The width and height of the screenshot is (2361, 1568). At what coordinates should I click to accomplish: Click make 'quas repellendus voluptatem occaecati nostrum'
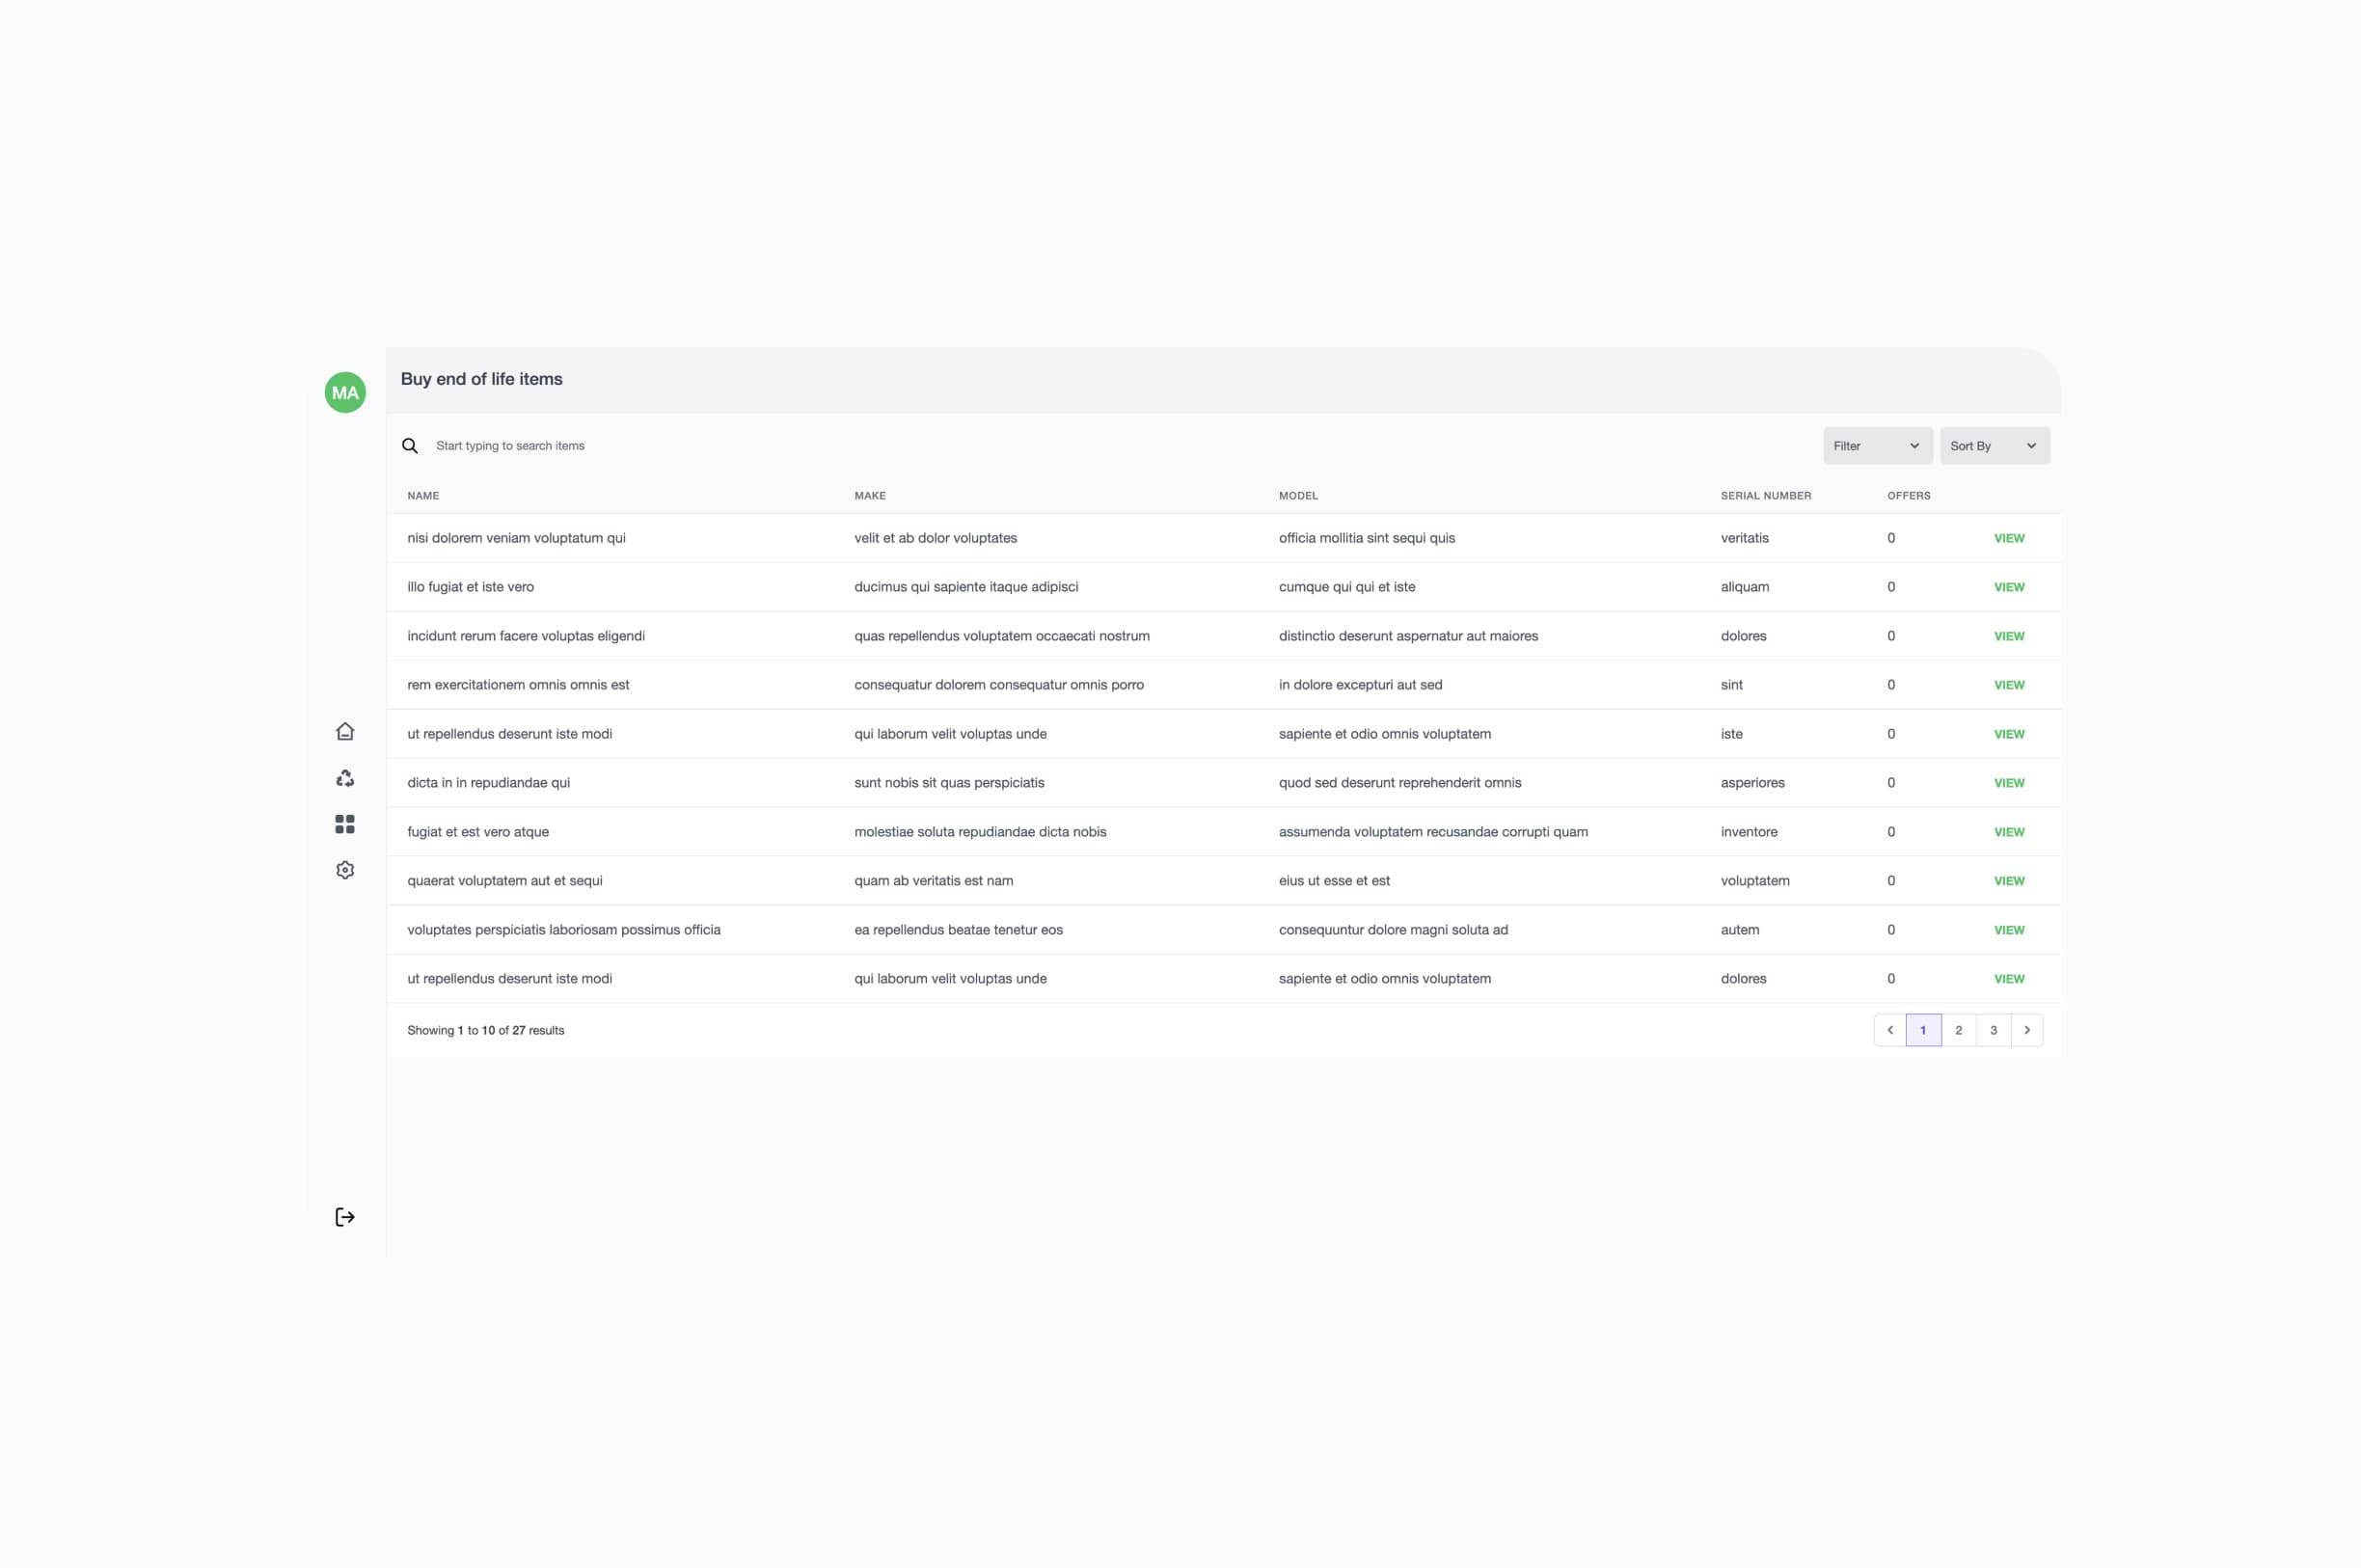point(1002,636)
